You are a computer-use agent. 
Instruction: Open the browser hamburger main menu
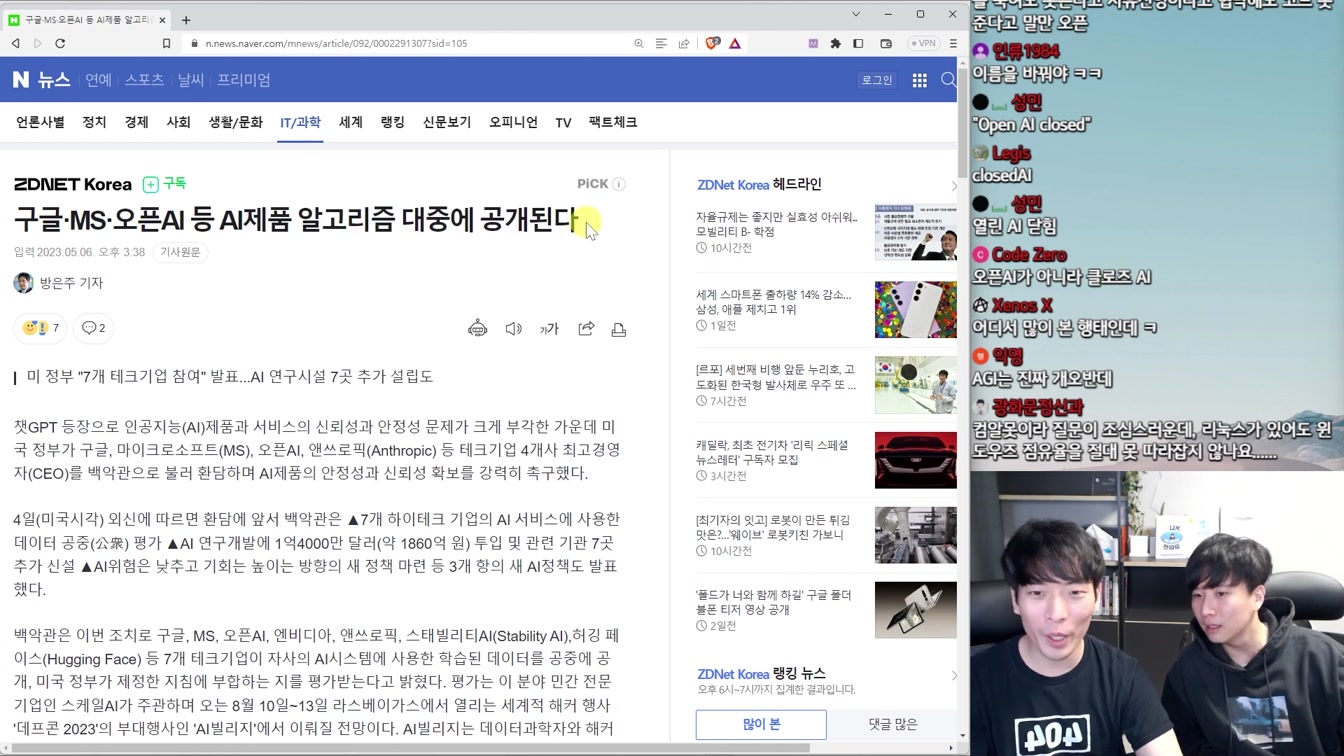point(953,44)
